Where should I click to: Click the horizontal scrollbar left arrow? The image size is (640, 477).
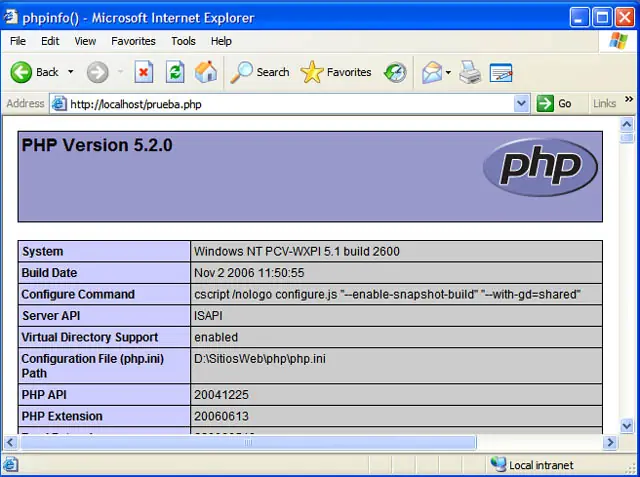10,442
